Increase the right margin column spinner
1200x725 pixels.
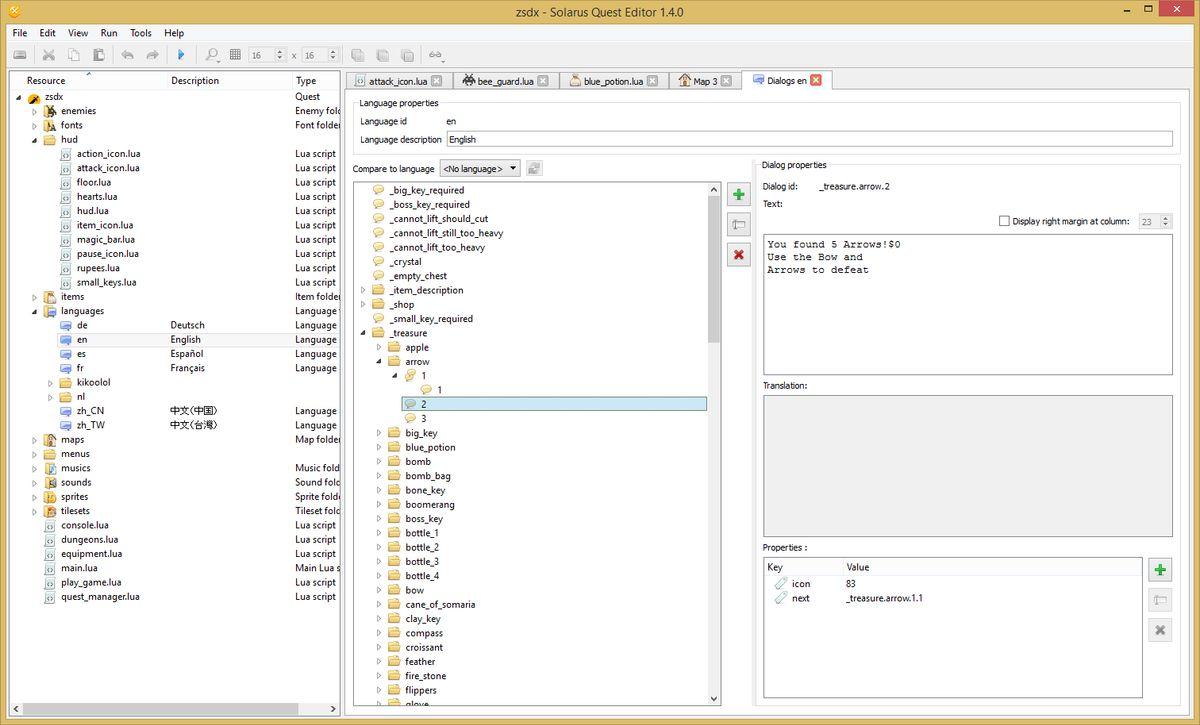tap(1166, 218)
